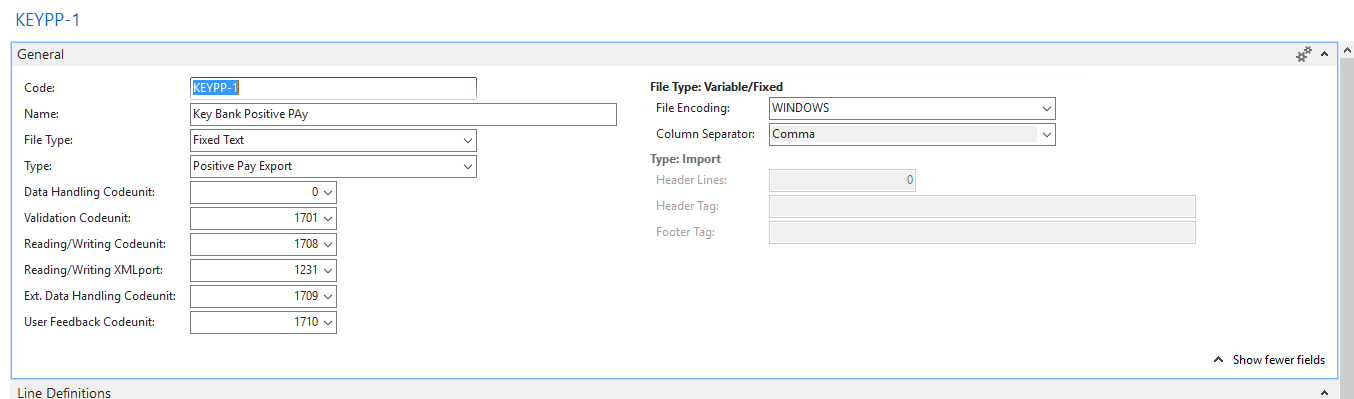The image size is (1354, 399).
Task: Open Data Handling Codeunit lookup arrow
Action: pos(328,192)
